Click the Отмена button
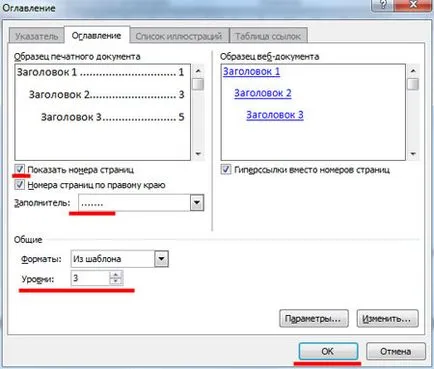Image resolution: width=434 pixels, height=369 pixels. 396,351
